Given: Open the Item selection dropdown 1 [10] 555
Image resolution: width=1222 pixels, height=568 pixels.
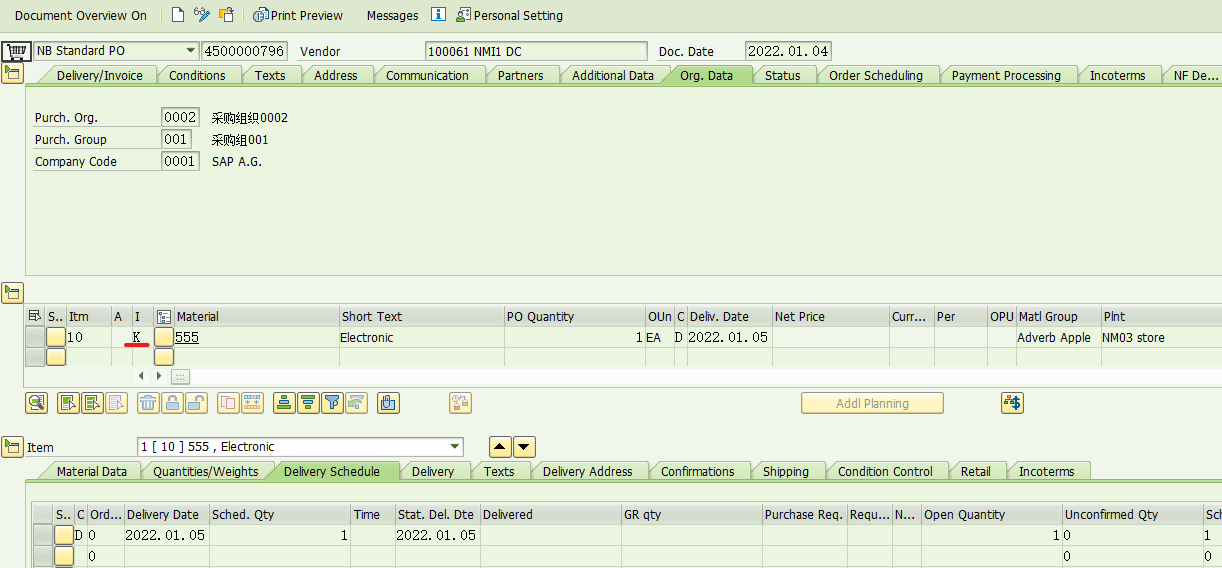Looking at the screenshot, I should (455, 447).
